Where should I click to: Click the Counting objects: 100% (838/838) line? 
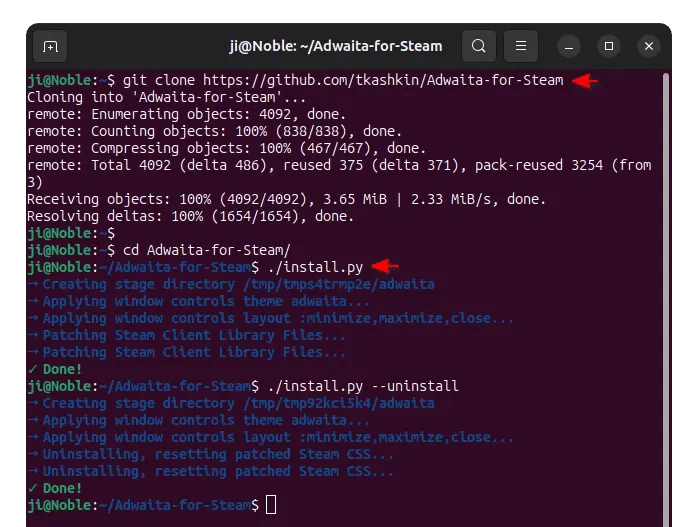pos(214,131)
